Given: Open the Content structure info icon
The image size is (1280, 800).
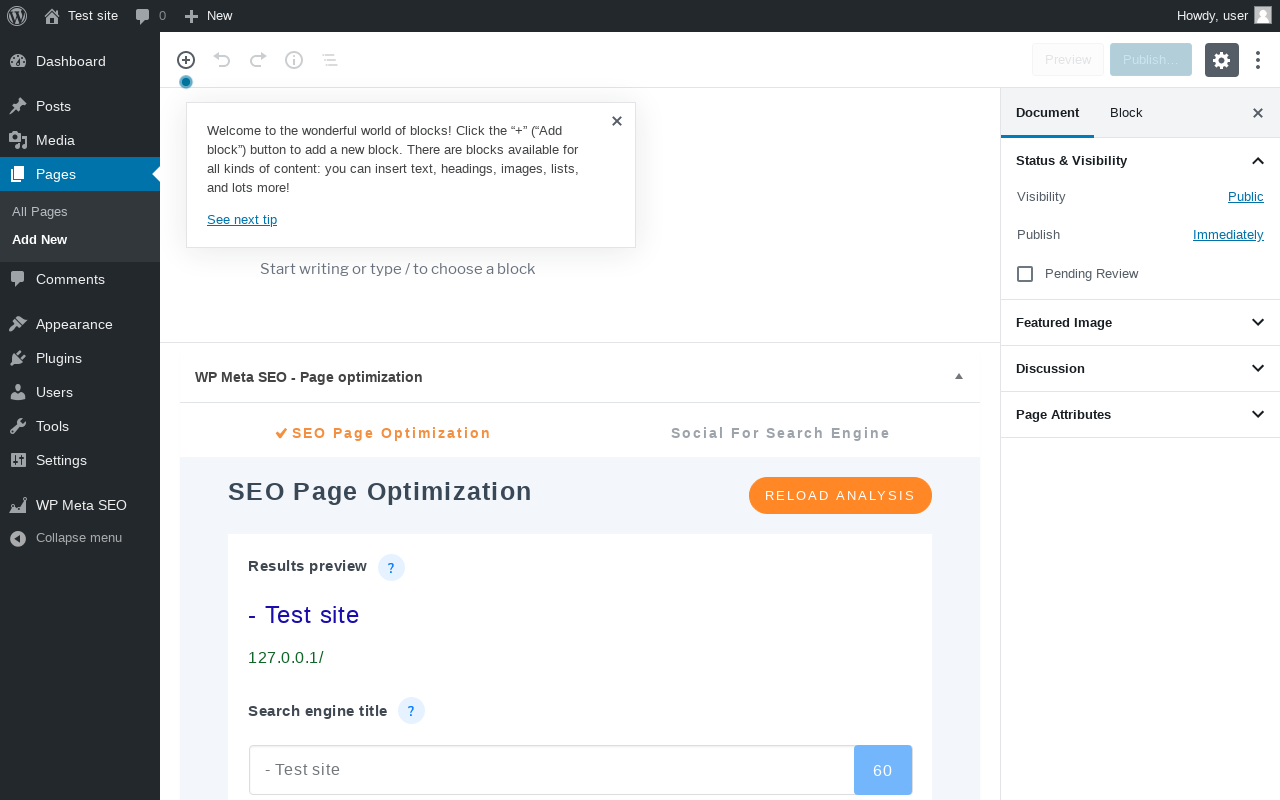Looking at the screenshot, I should [294, 60].
